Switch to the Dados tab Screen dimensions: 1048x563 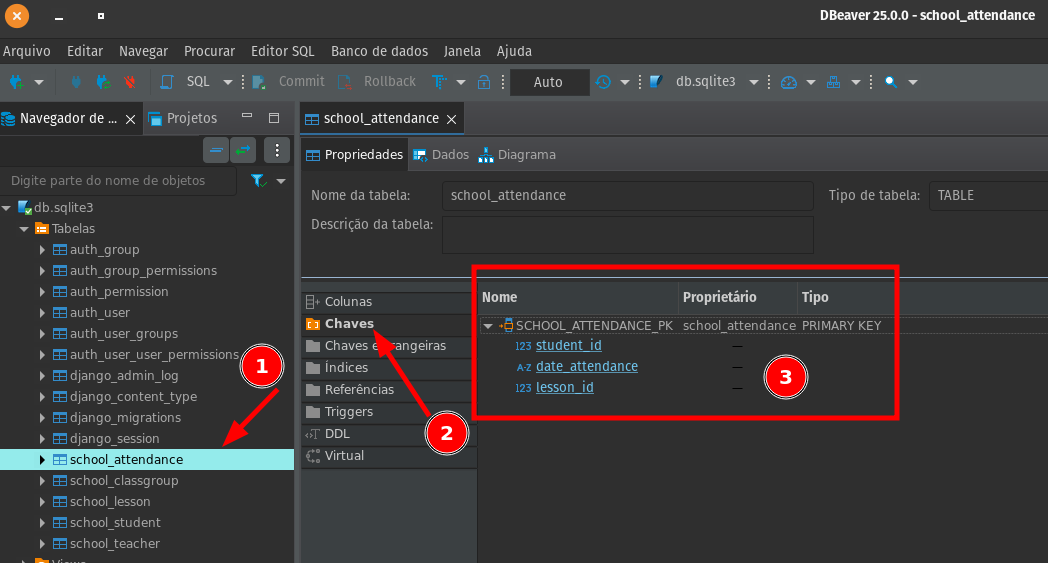[441, 154]
